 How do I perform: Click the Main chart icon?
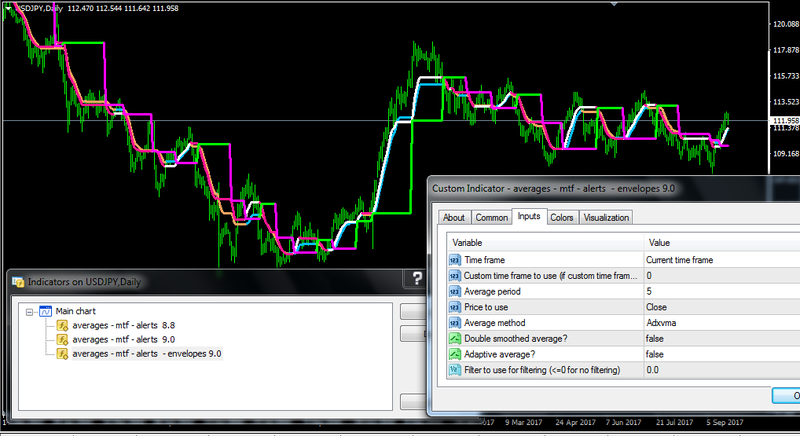tap(45, 311)
